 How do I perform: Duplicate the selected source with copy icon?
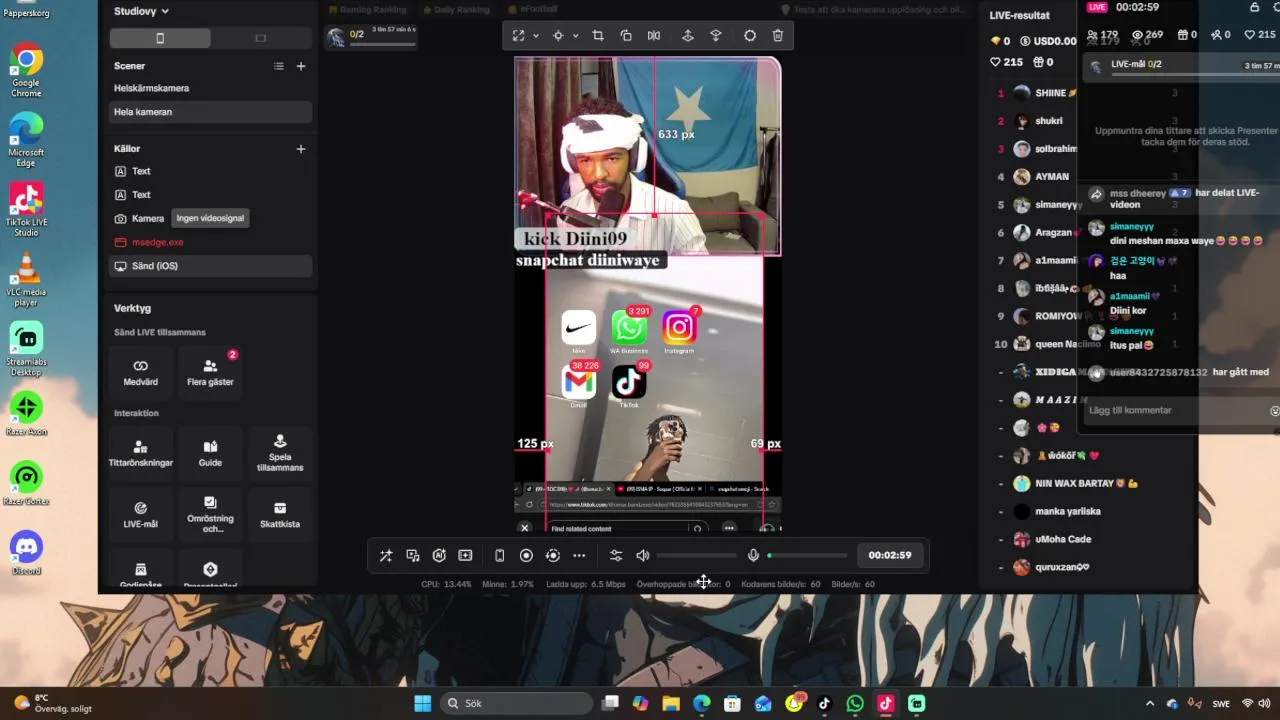tap(626, 35)
